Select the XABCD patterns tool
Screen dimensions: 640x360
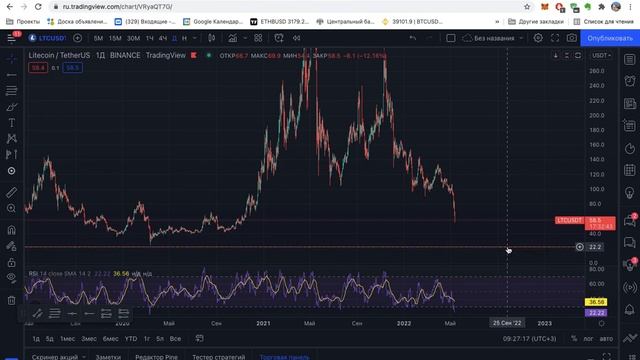11,139
